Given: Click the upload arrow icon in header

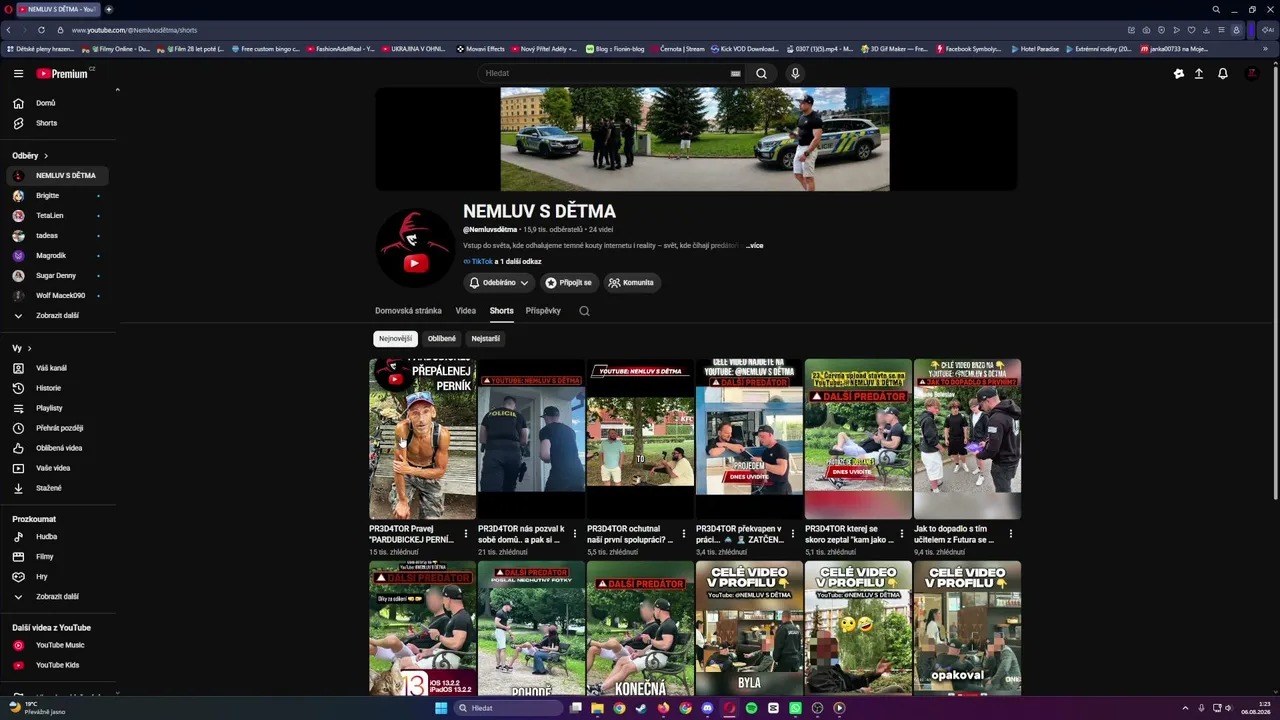Looking at the screenshot, I should click(1199, 73).
